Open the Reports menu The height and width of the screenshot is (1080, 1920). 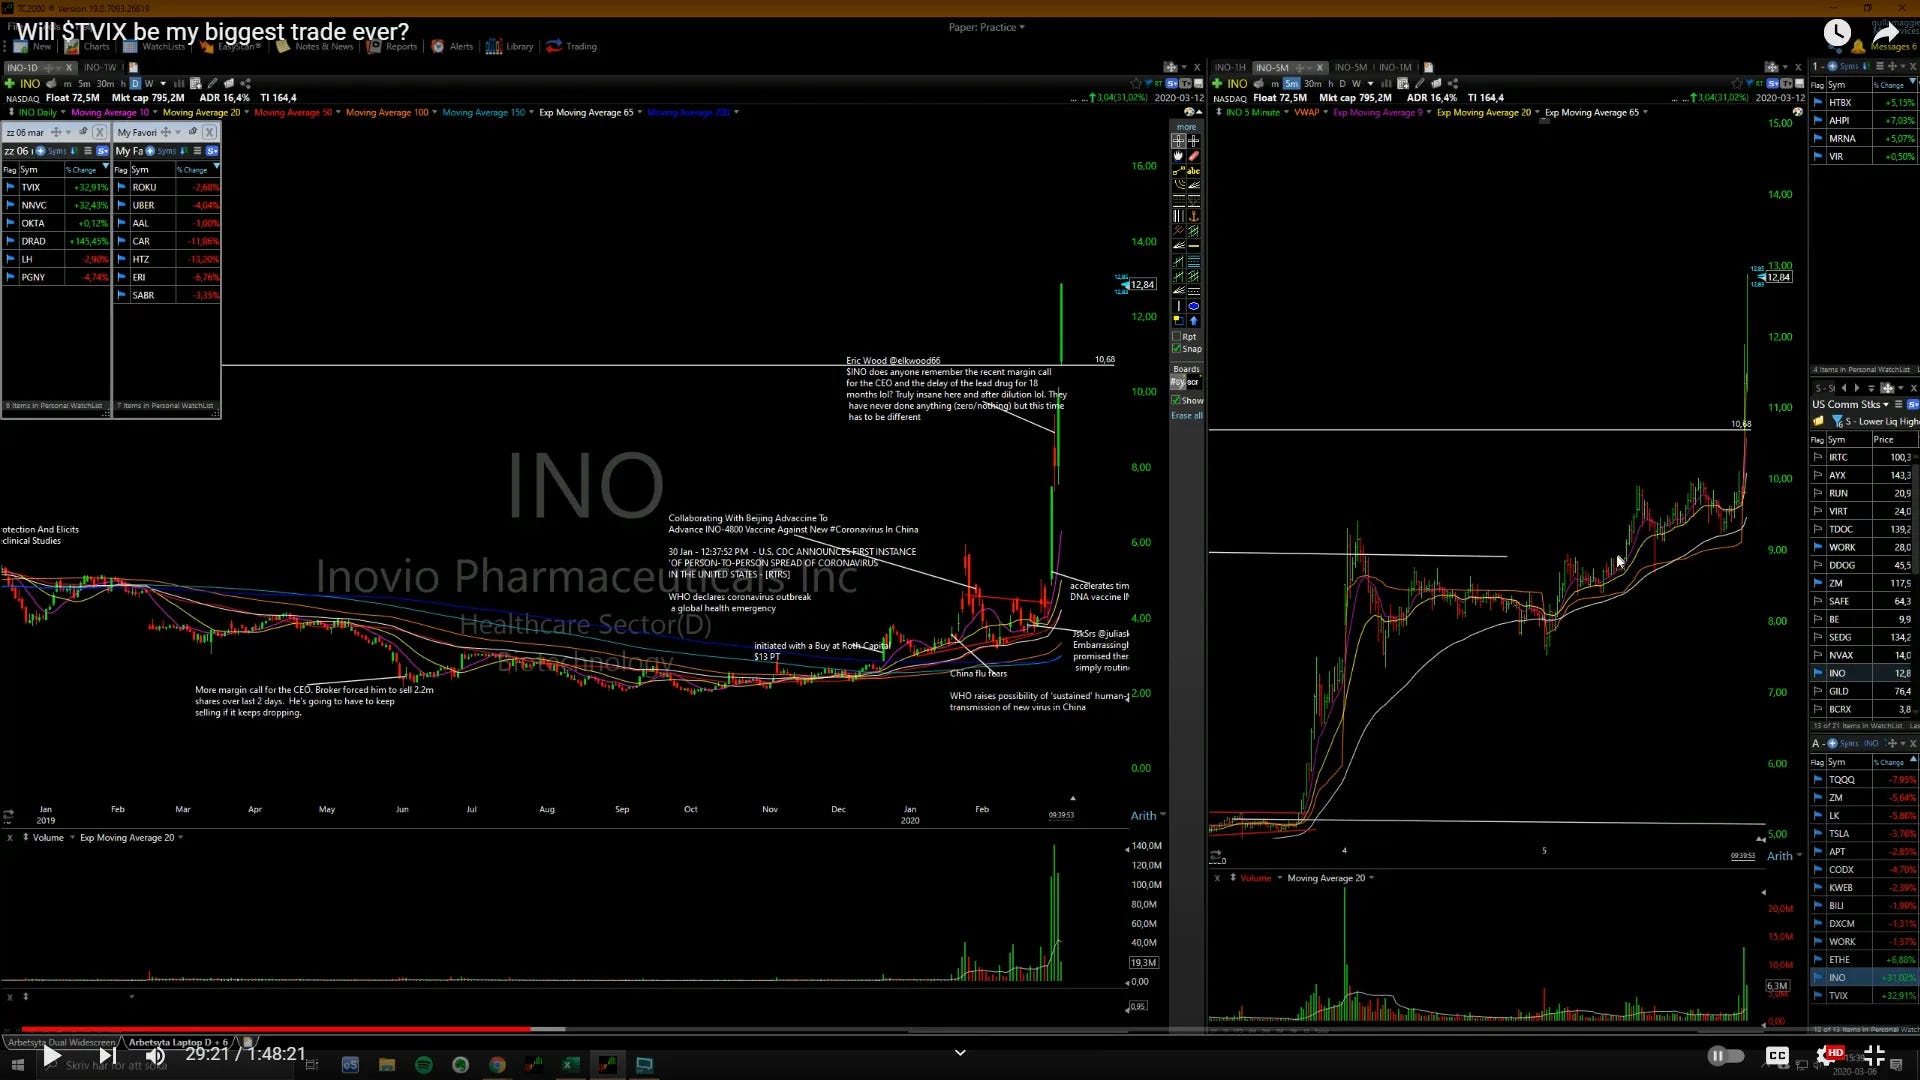click(393, 46)
